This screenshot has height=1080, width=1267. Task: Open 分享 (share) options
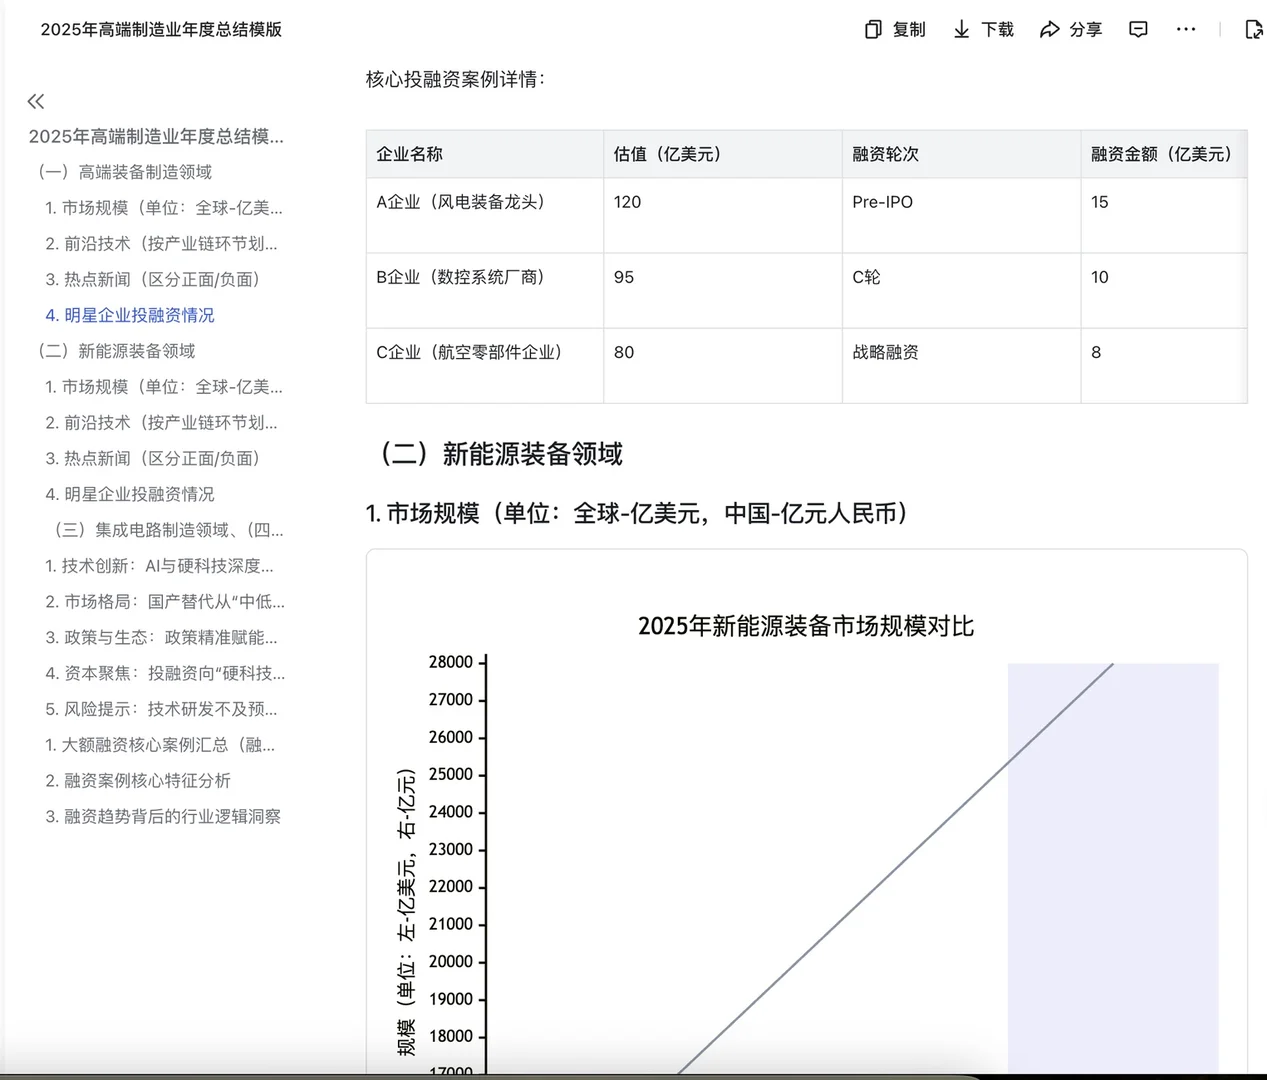point(1070,29)
